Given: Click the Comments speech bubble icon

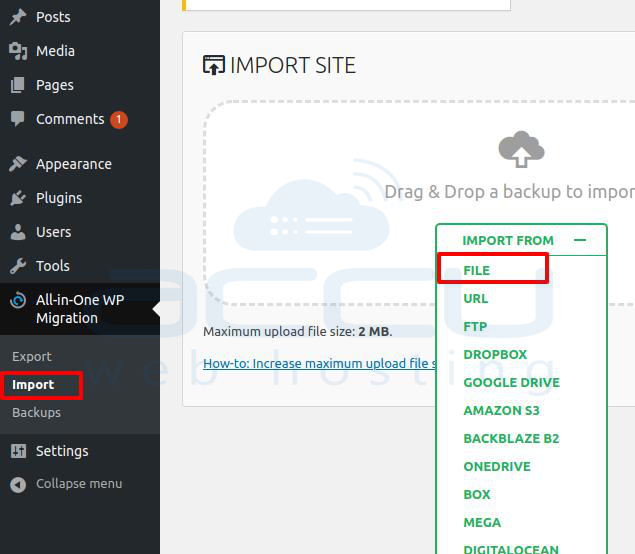Looking at the screenshot, I should pos(17,119).
